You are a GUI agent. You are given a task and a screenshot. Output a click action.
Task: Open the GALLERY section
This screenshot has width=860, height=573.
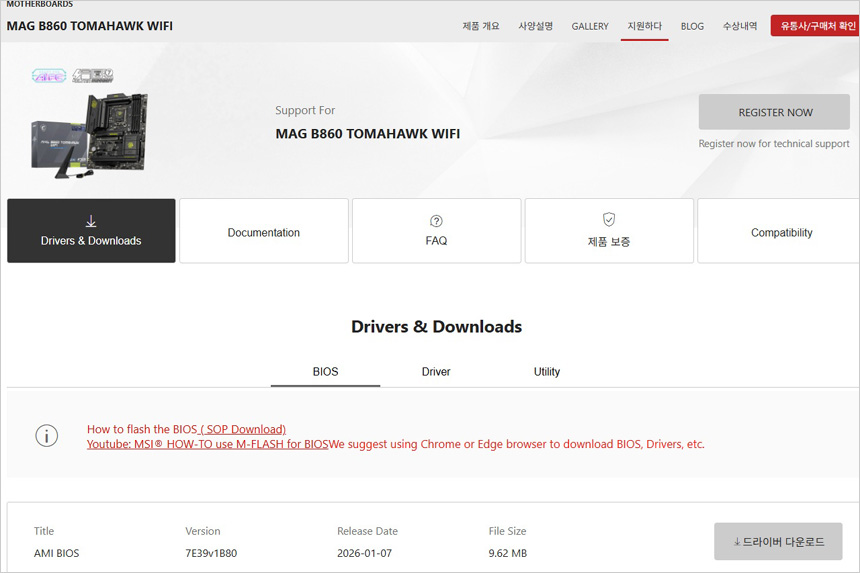[x=590, y=26]
